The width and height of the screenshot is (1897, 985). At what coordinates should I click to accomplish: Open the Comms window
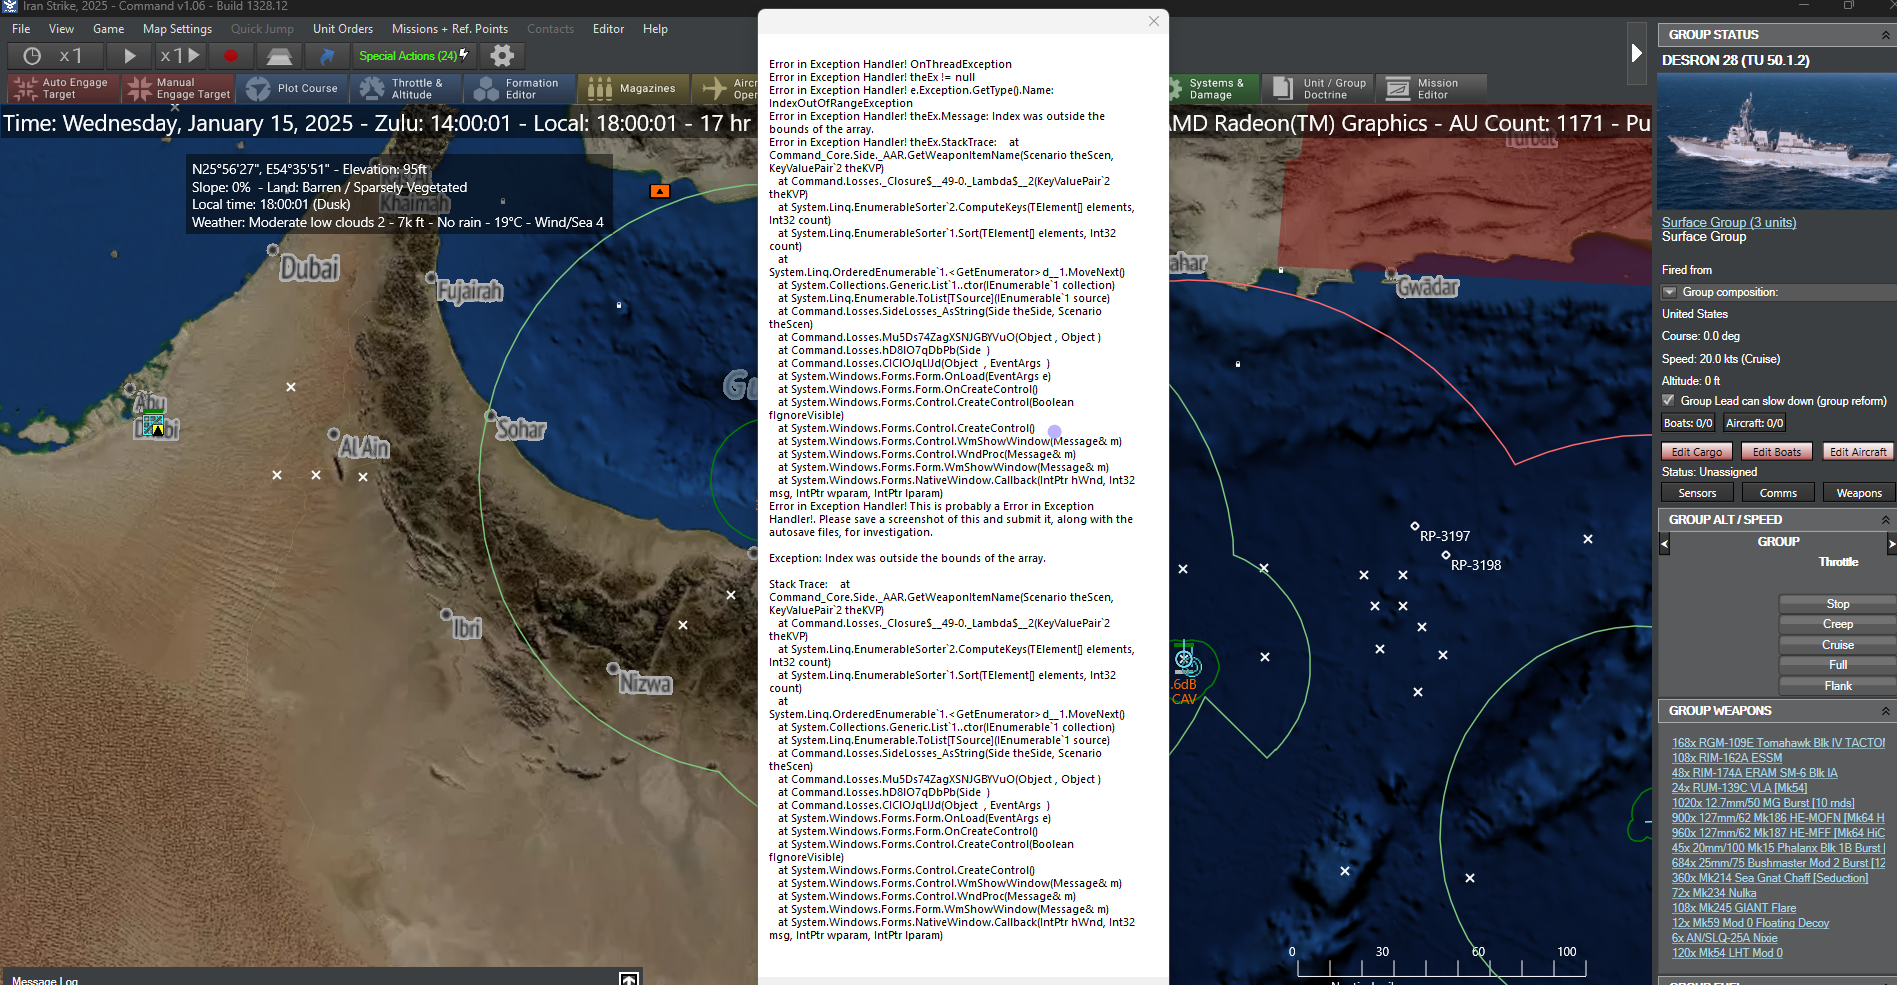click(x=1778, y=493)
